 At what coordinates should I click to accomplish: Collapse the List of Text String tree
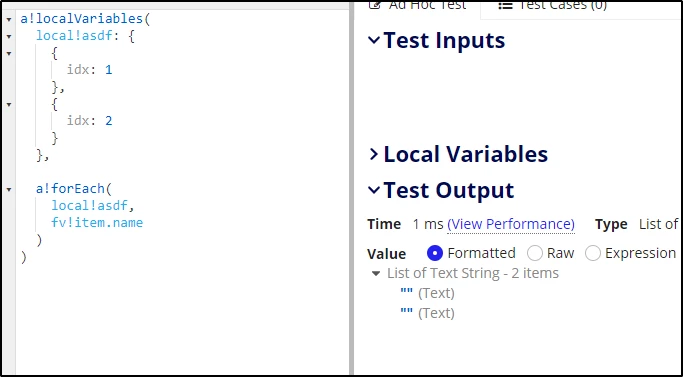point(376,274)
